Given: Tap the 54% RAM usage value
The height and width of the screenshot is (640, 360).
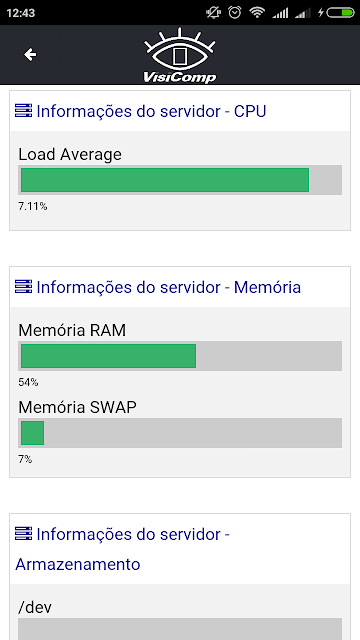Looking at the screenshot, I should [x=28, y=382].
